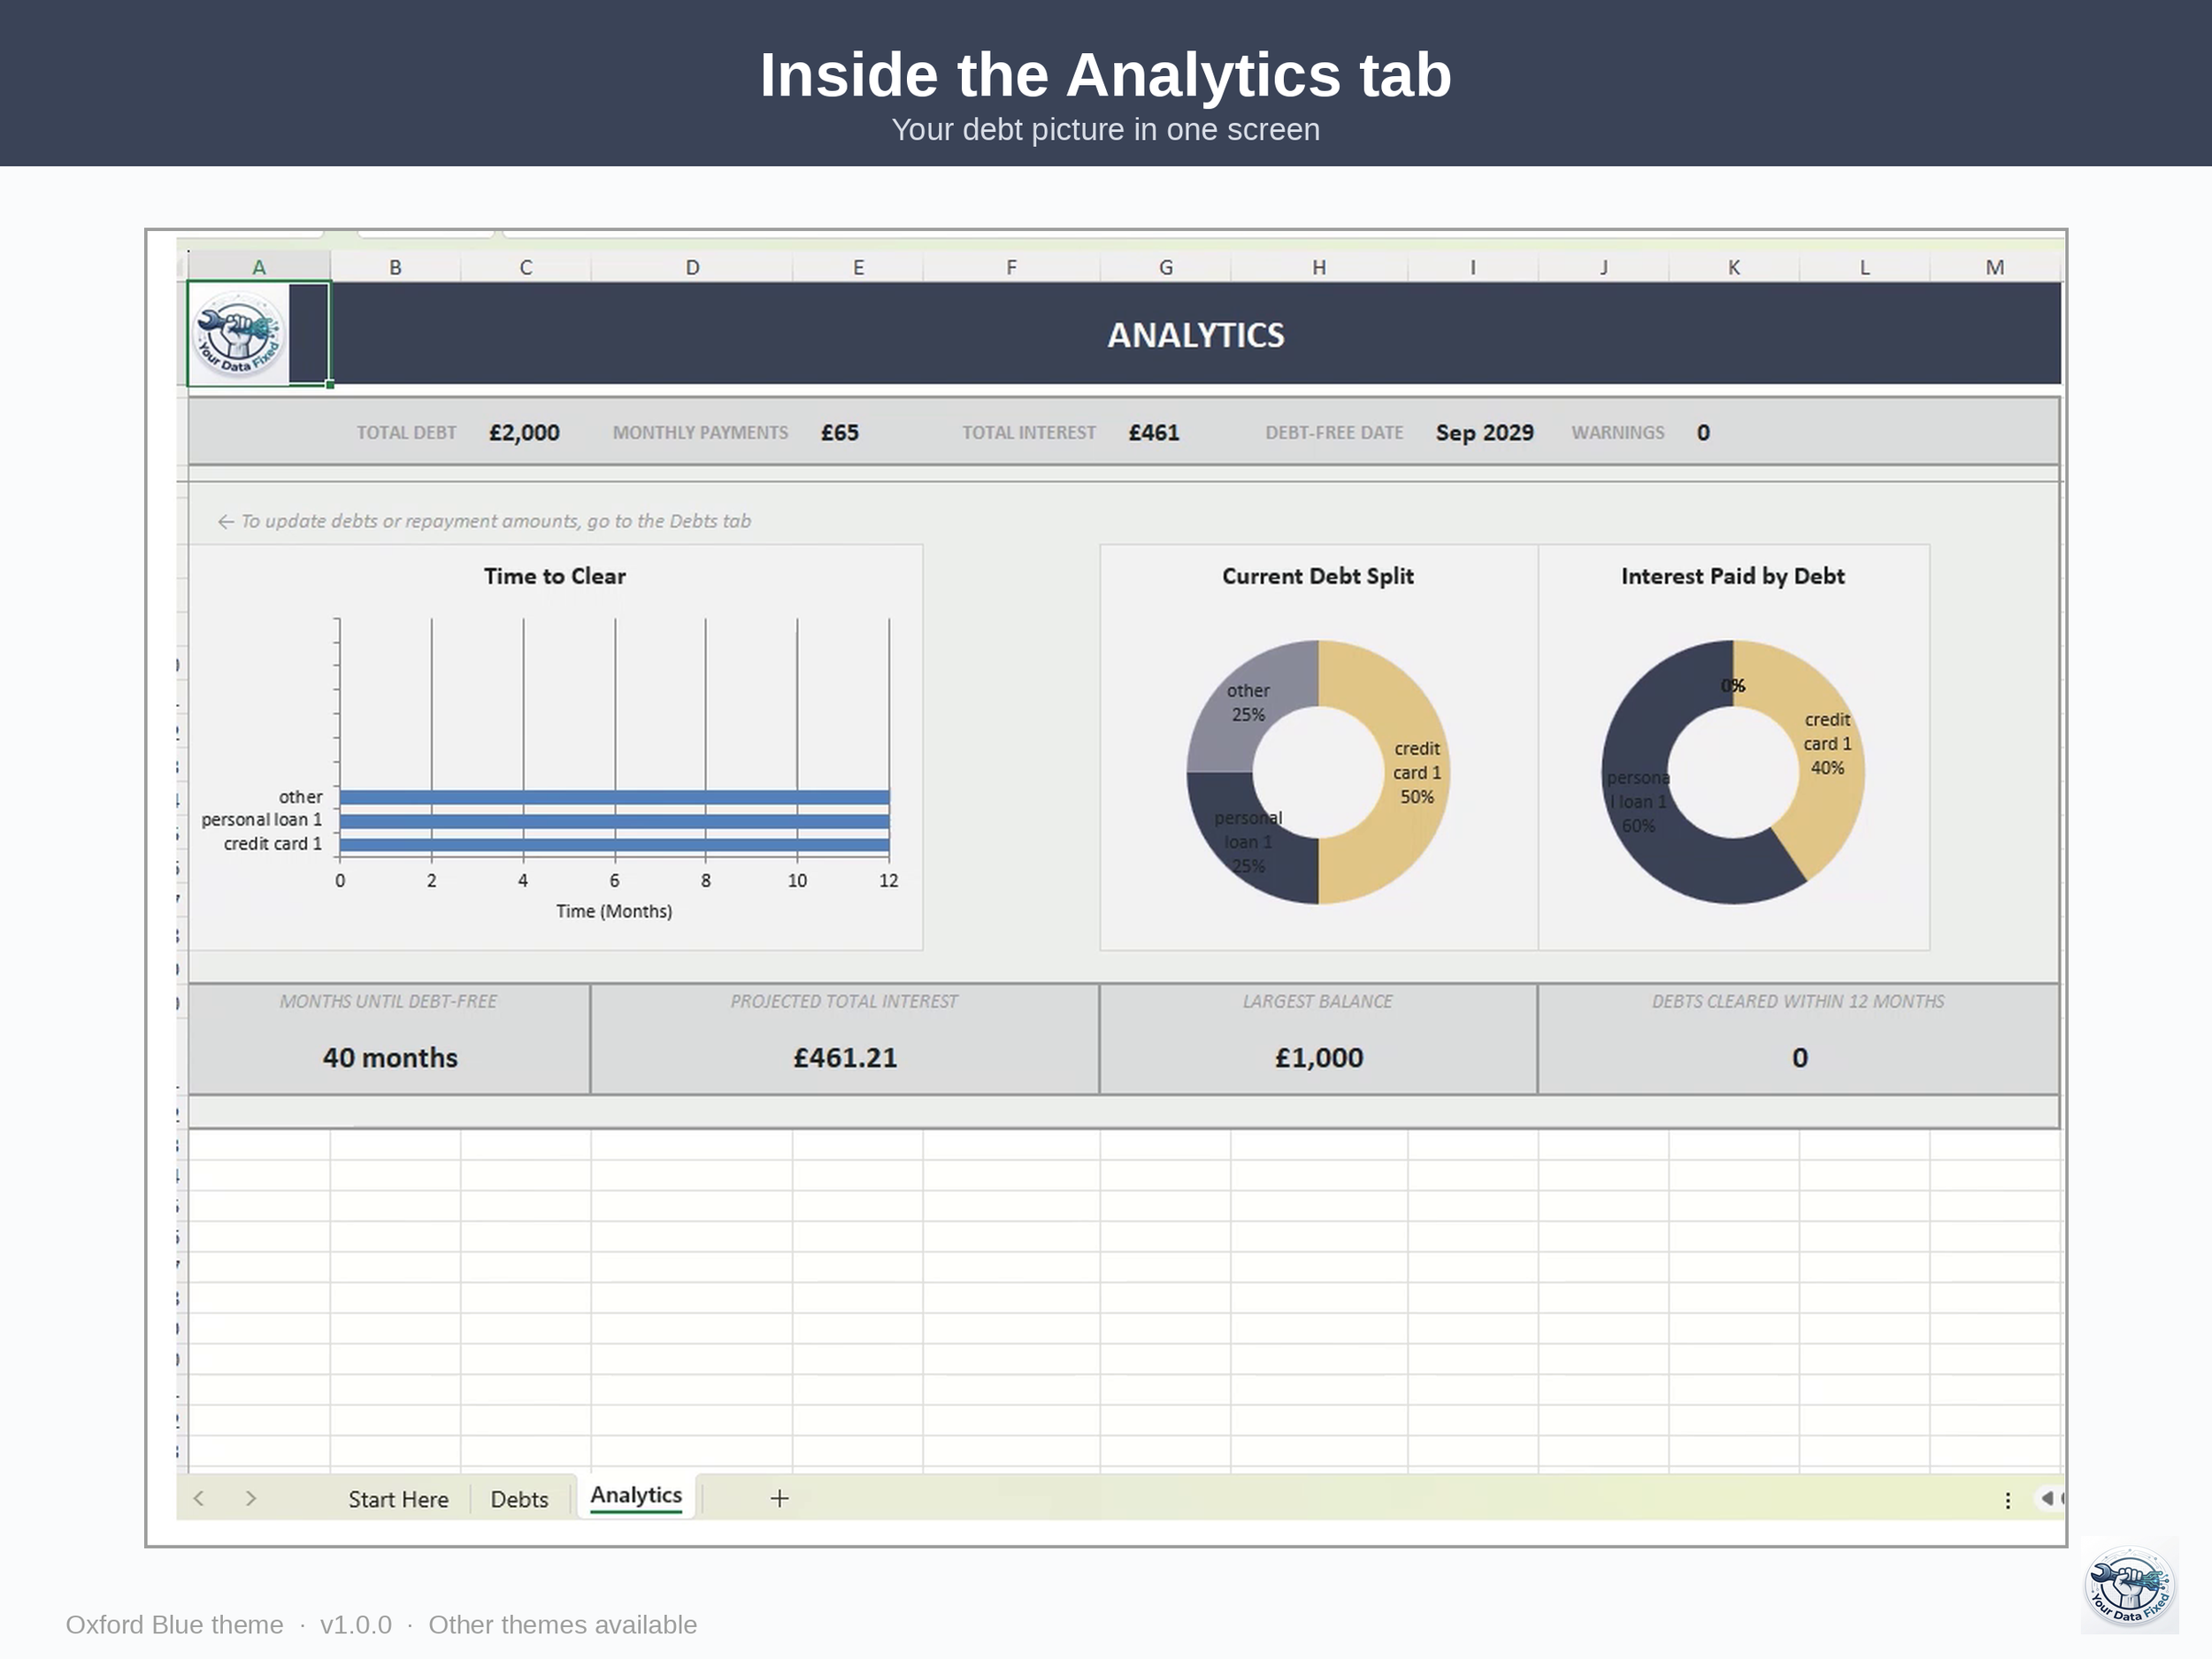
Task: Click the 'go to the Debts tab' hint text
Action: pyautogui.click(x=484, y=521)
